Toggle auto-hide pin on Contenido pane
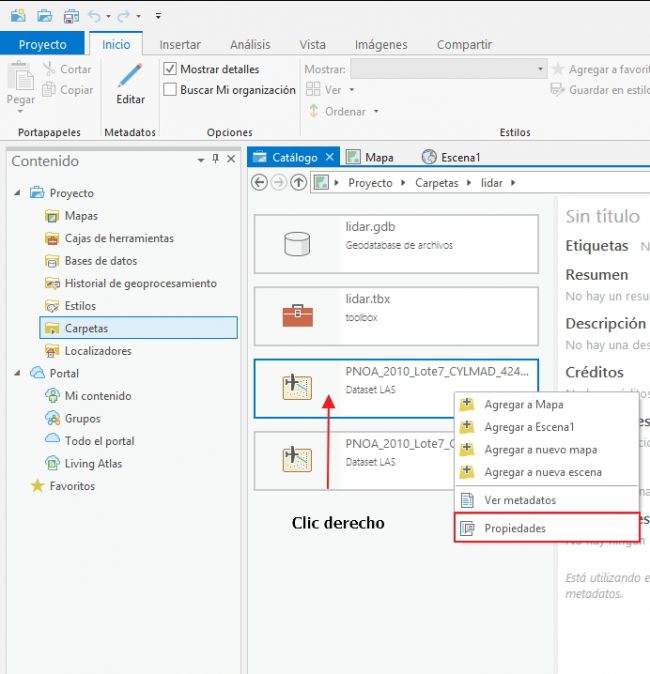This screenshot has height=674, width=650. 216,159
